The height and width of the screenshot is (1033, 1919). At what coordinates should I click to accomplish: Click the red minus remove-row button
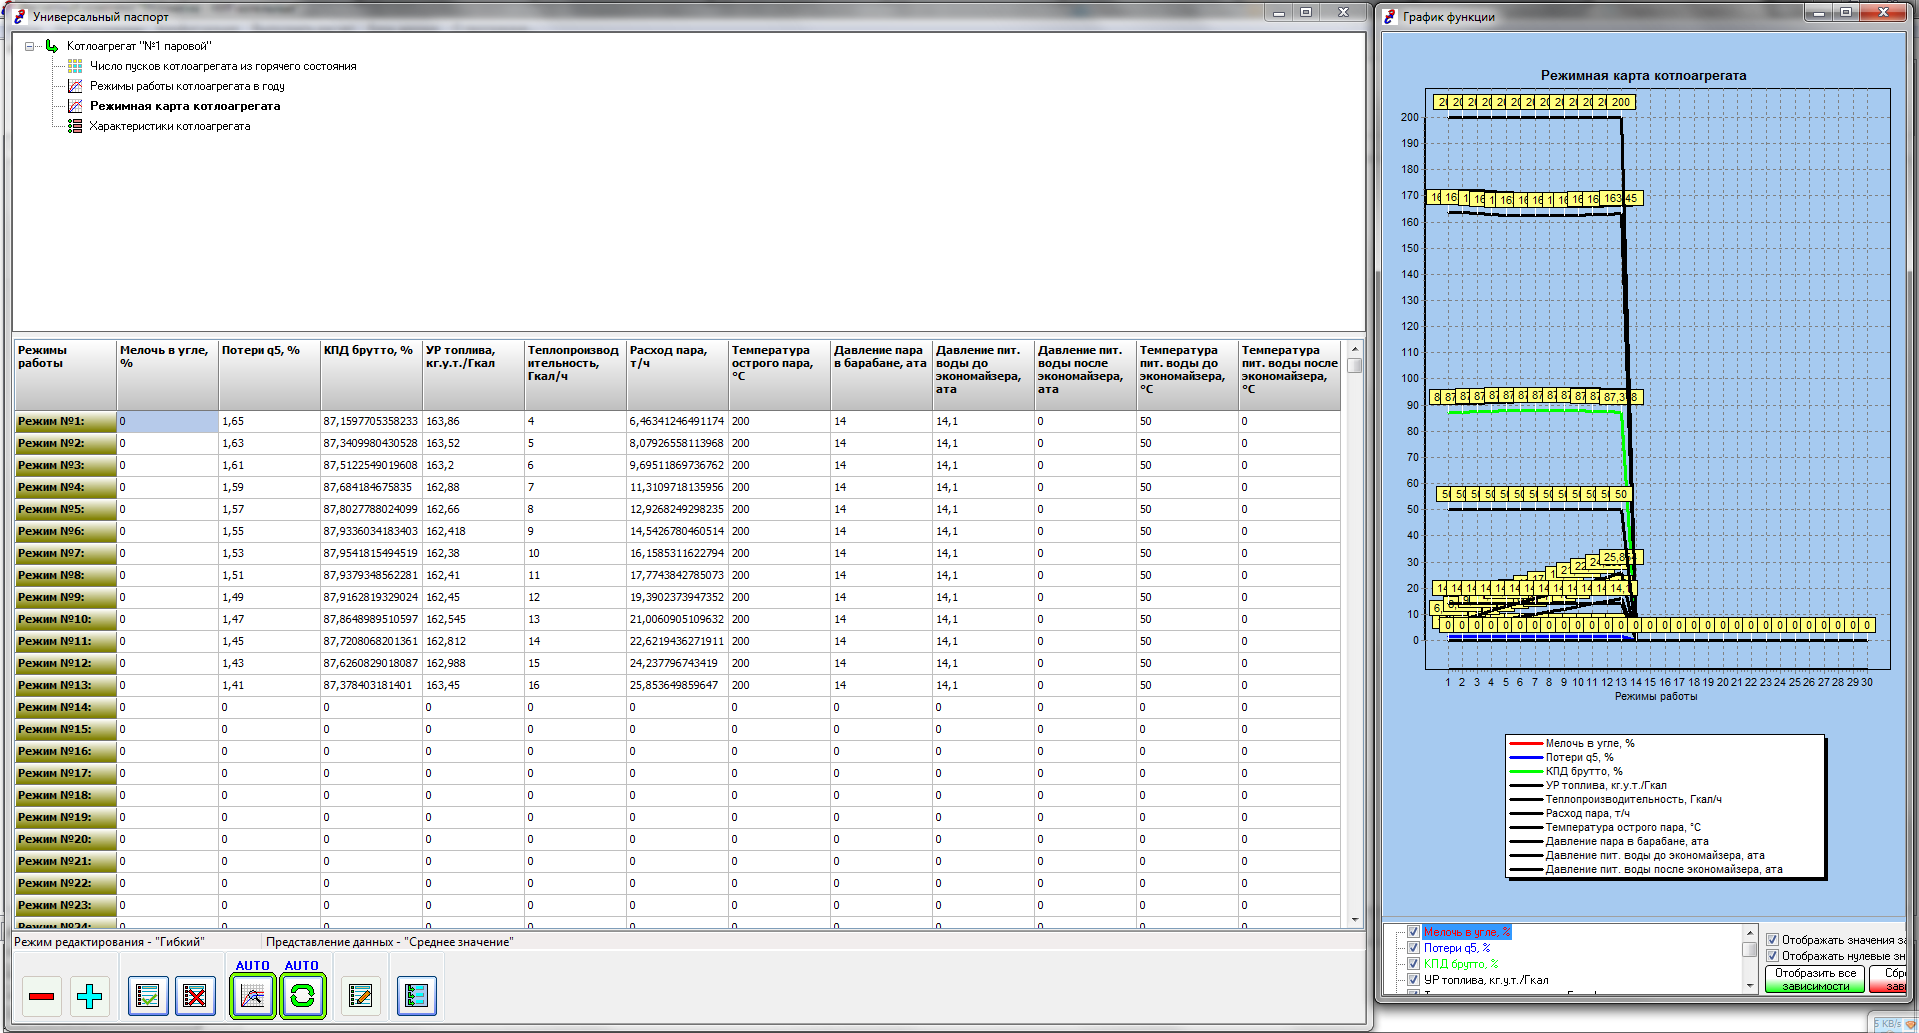pyautogui.click(x=42, y=996)
